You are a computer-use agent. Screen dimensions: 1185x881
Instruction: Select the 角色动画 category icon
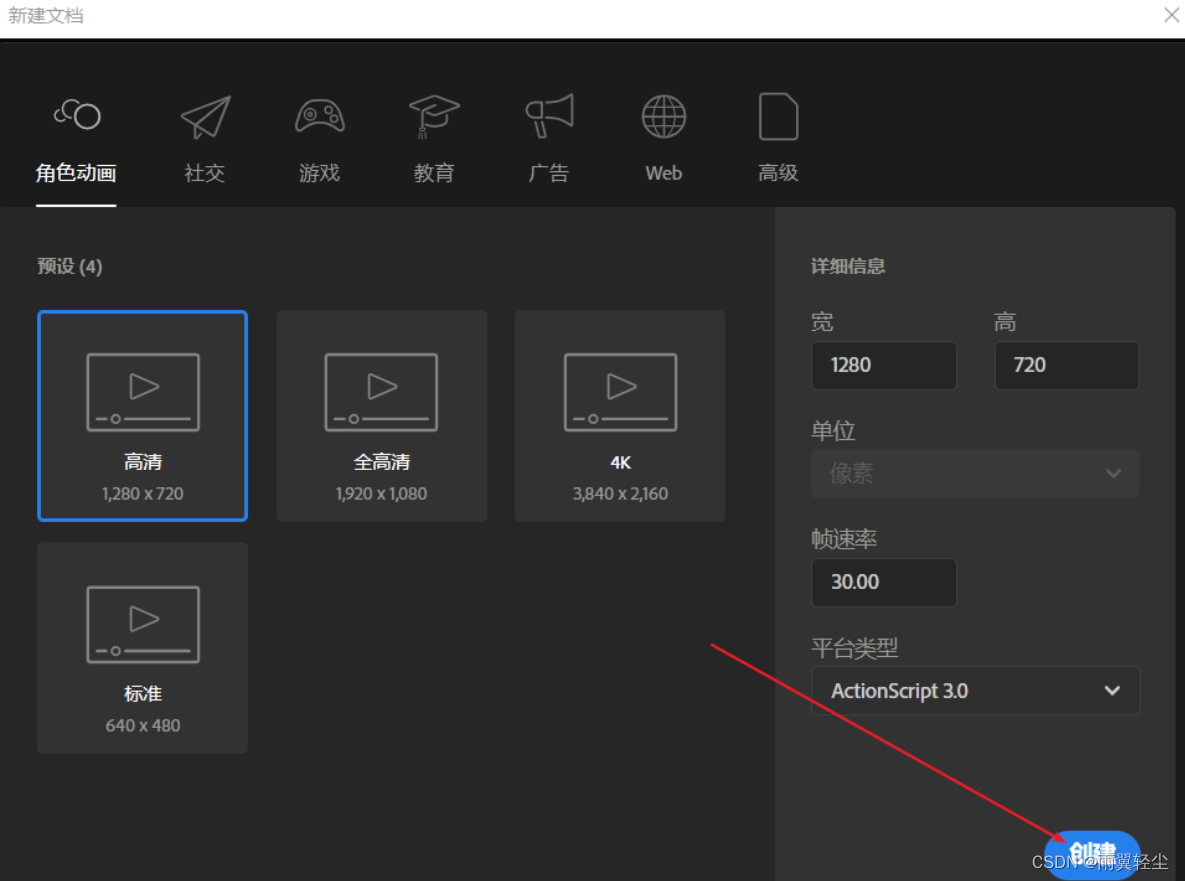click(x=77, y=115)
